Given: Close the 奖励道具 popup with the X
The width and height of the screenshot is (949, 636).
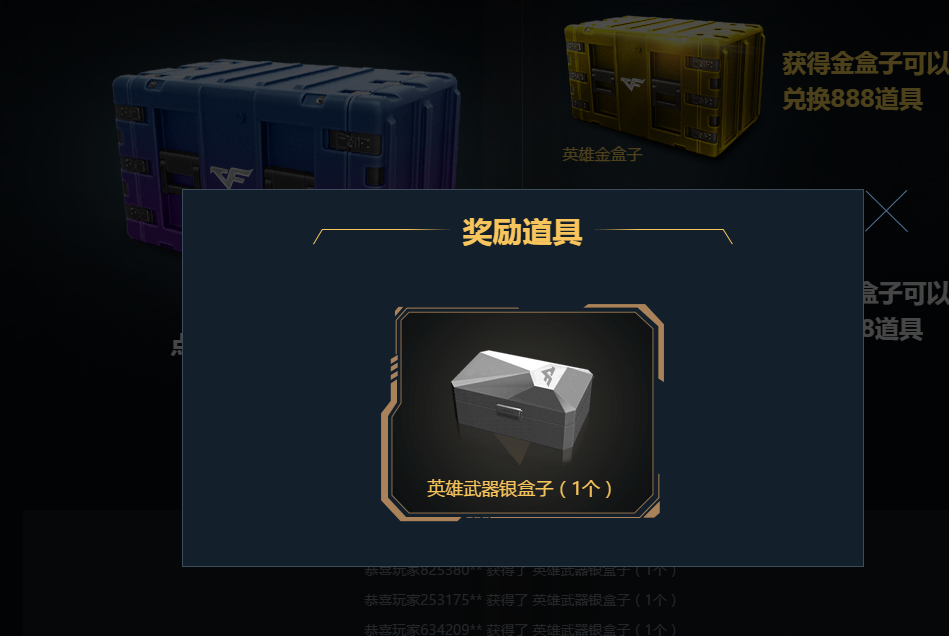Looking at the screenshot, I should coord(886,211).
